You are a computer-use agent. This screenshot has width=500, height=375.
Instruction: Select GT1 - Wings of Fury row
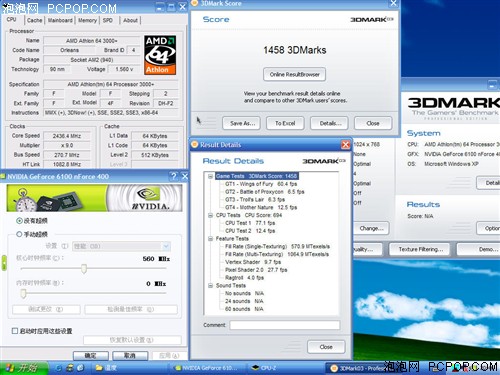click(261, 184)
